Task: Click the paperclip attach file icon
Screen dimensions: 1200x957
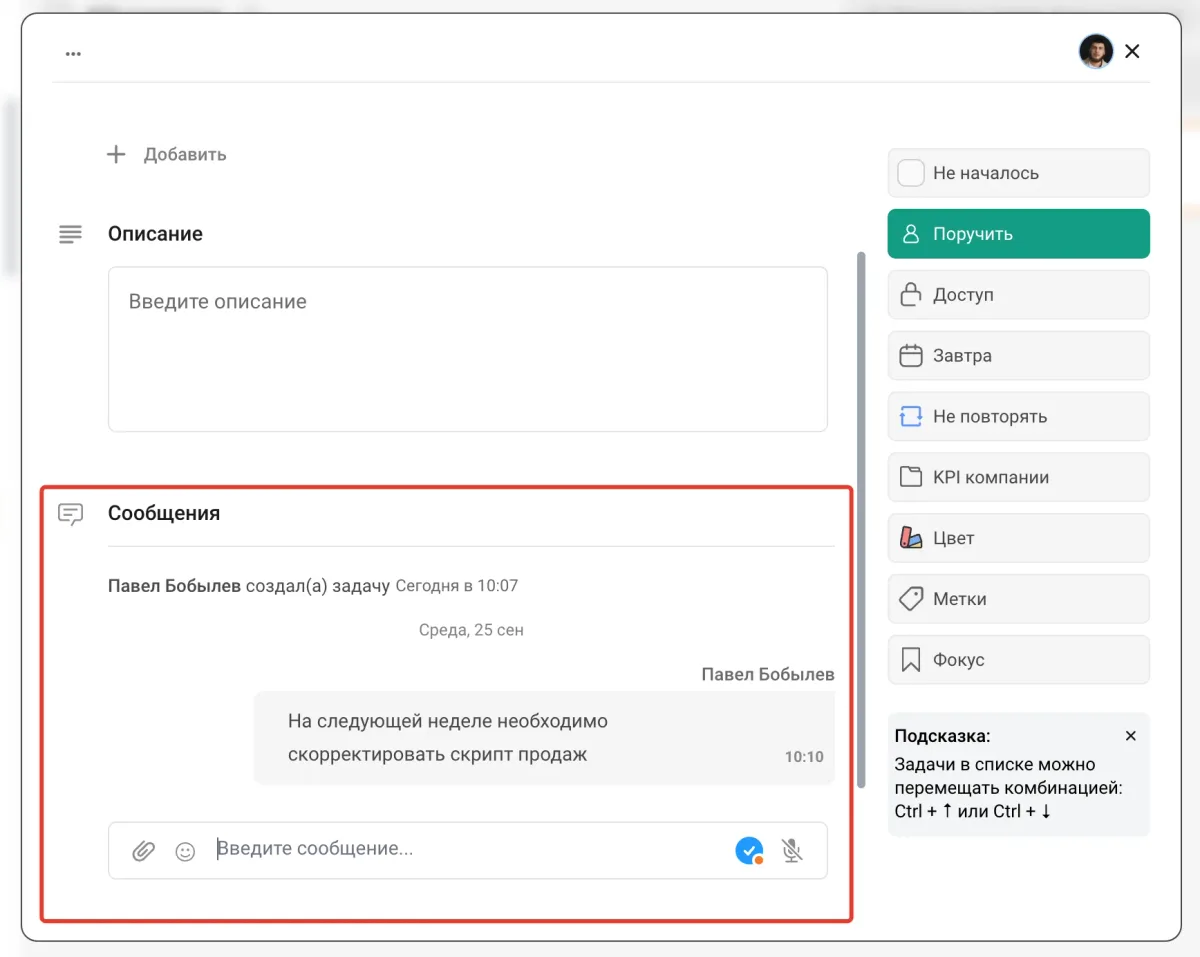Action: click(x=144, y=851)
